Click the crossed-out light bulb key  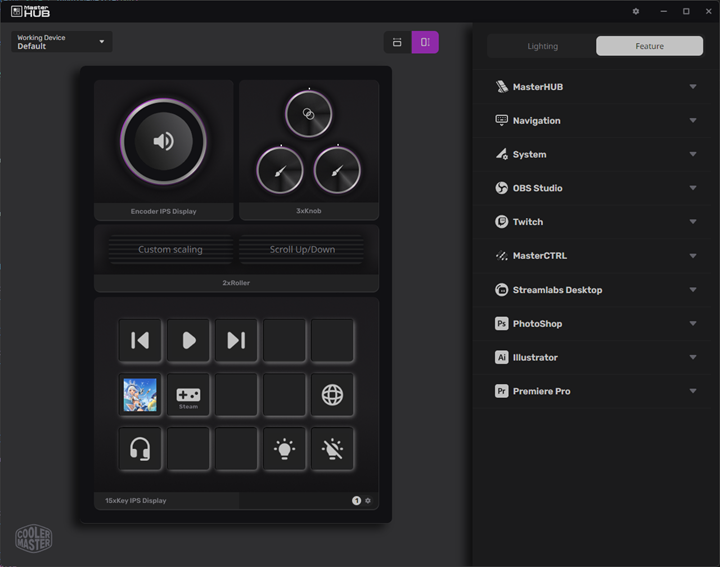click(x=332, y=449)
